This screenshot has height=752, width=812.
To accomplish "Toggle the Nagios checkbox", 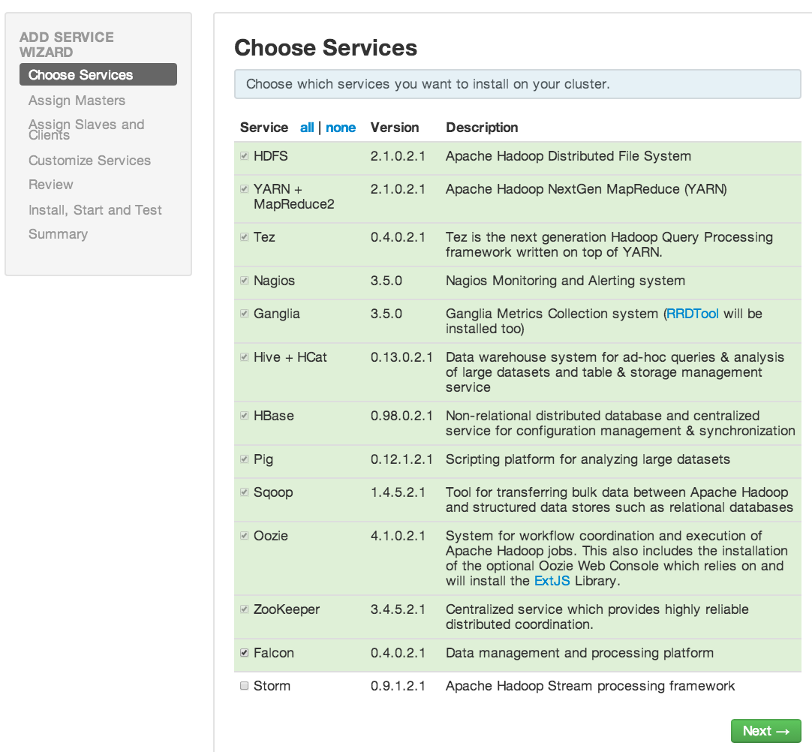I will (244, 281).
